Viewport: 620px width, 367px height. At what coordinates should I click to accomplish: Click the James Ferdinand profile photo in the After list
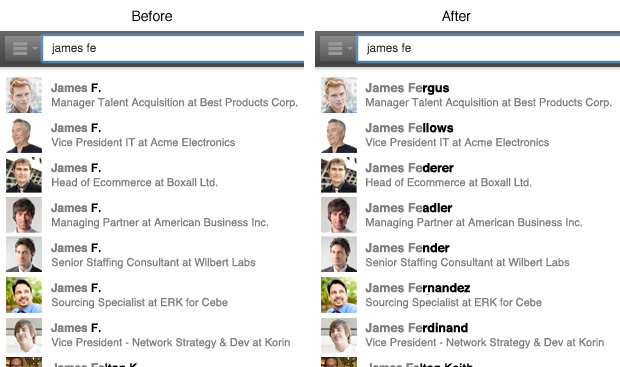[x=339, y=335]
